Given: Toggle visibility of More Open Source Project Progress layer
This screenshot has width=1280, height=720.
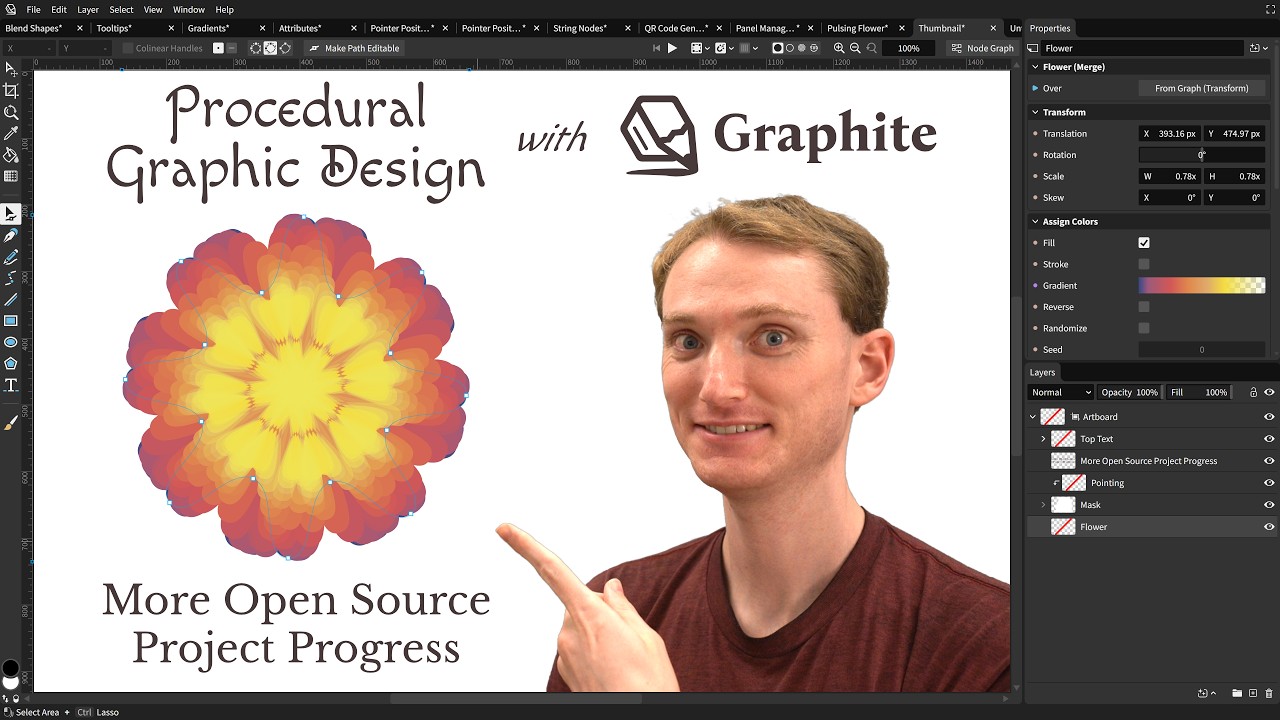Looking at the screenshot, I should [x=1269, y=461].
